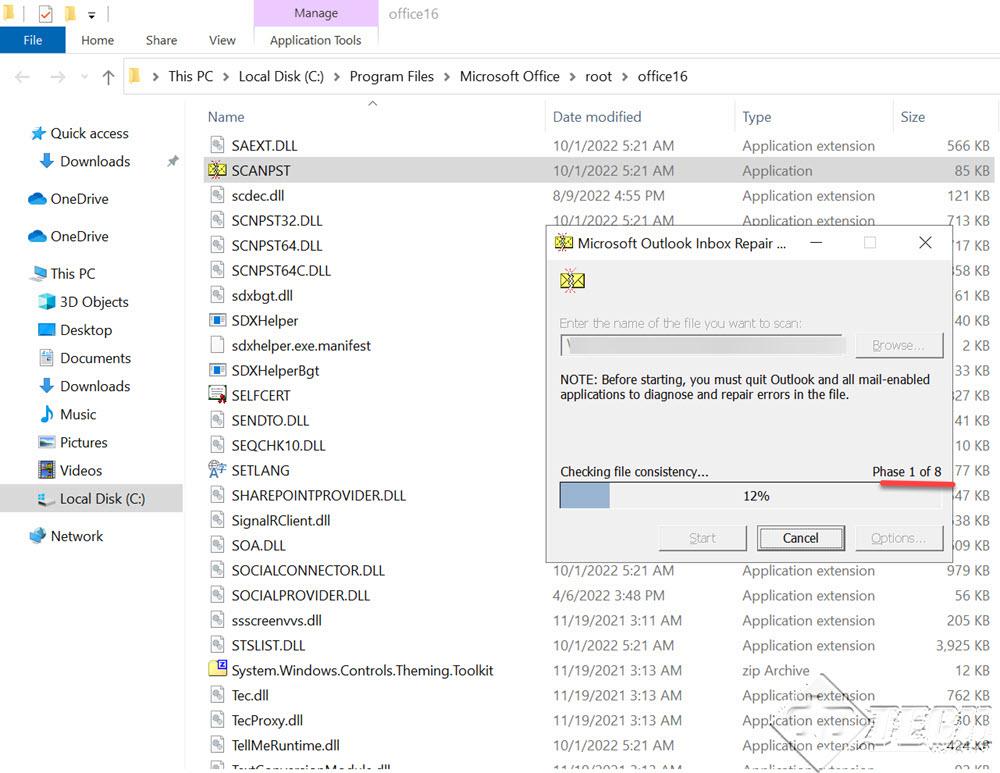Click the Music note icon
1000x773 pixels.
click(x=47, y=414)
